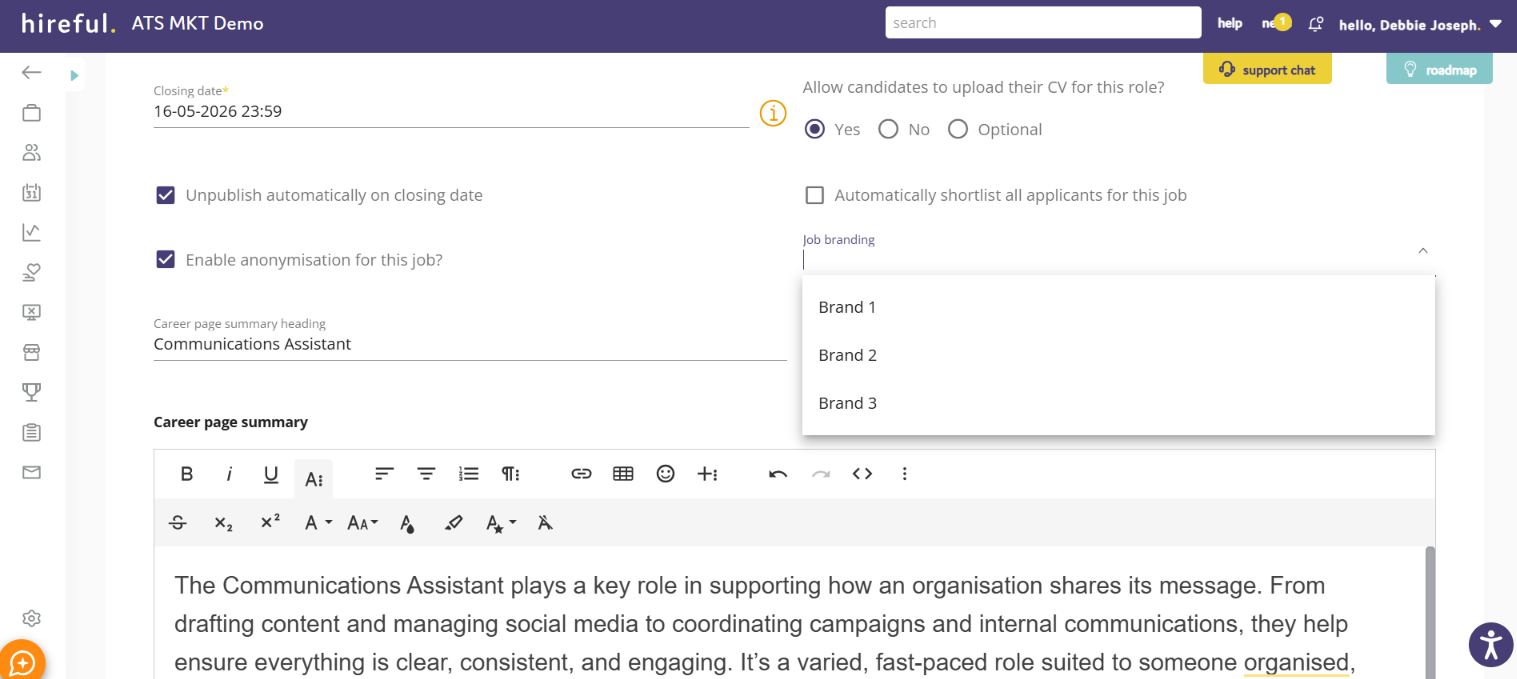
Task: Open the text color picker
Action: (407, 522)
